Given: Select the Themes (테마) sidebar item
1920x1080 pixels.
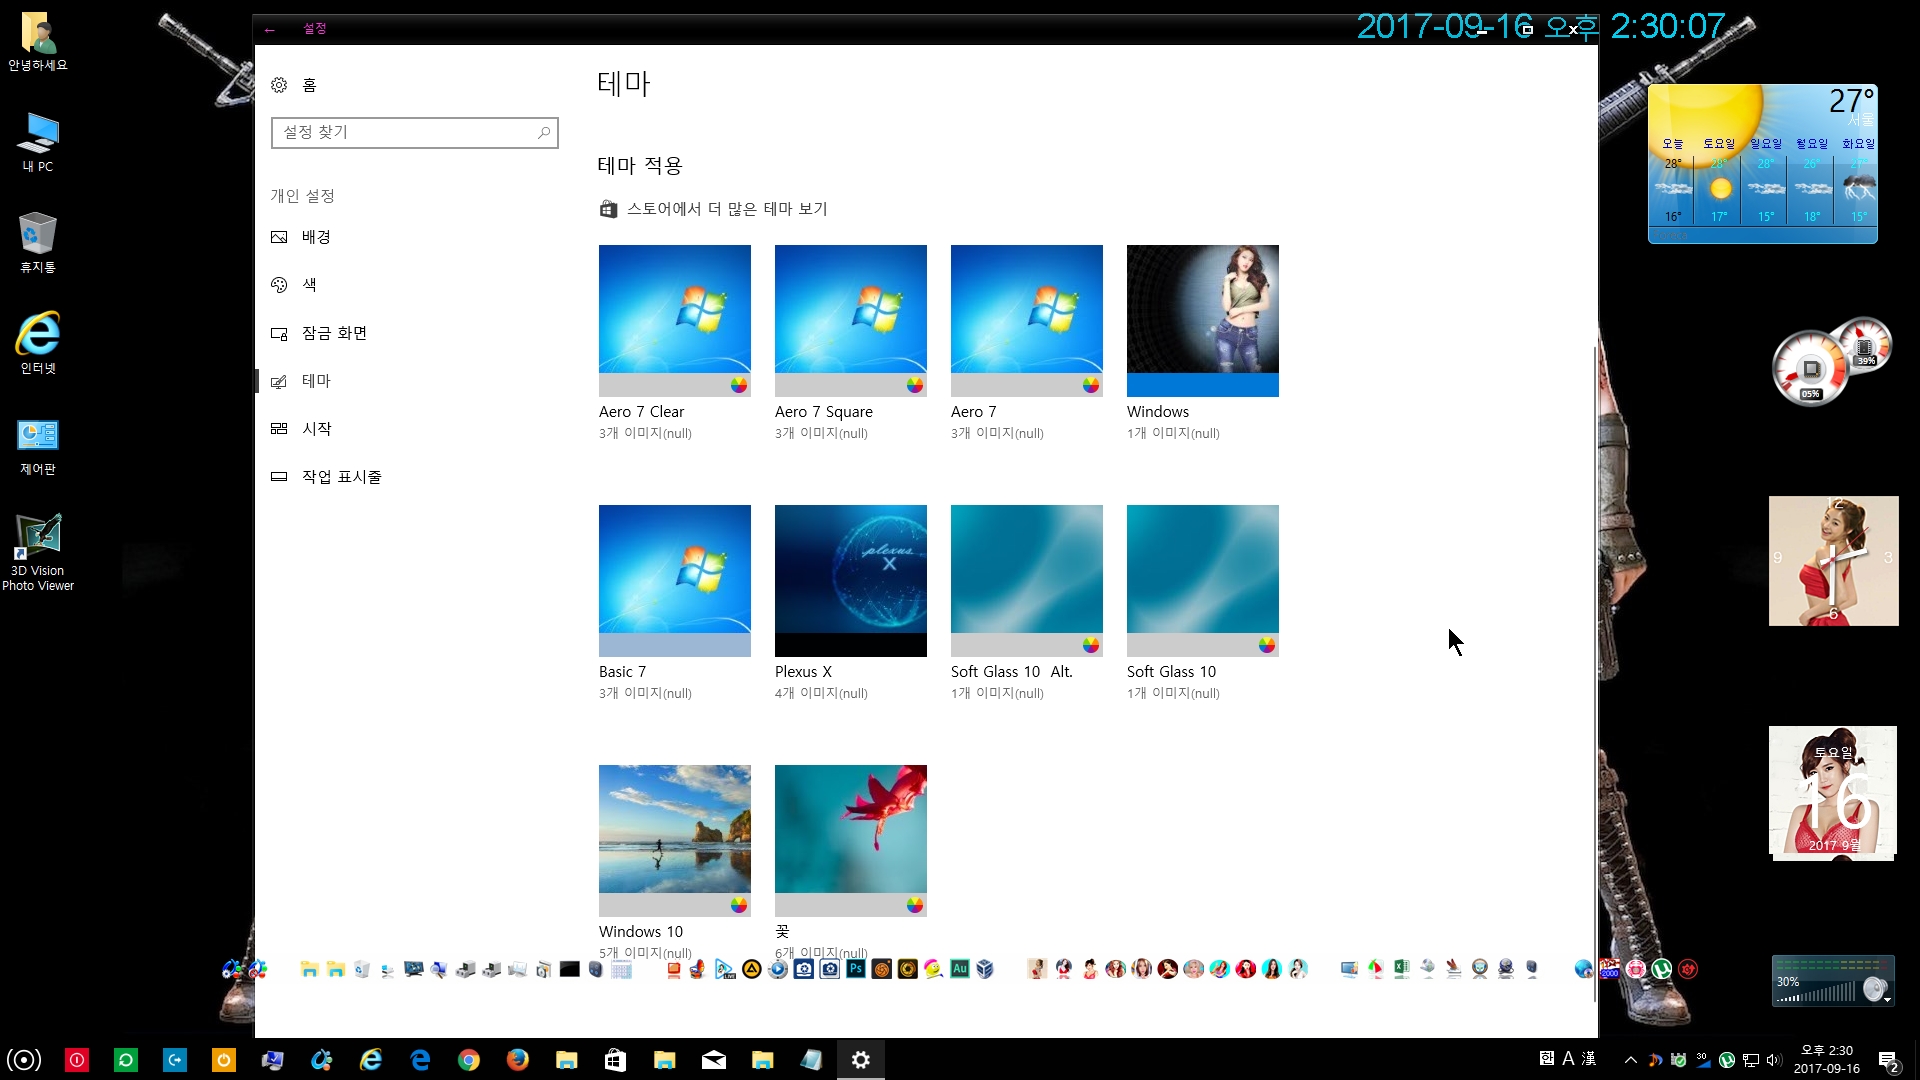Looking at the screenshot, I should [x=301, y=381].
